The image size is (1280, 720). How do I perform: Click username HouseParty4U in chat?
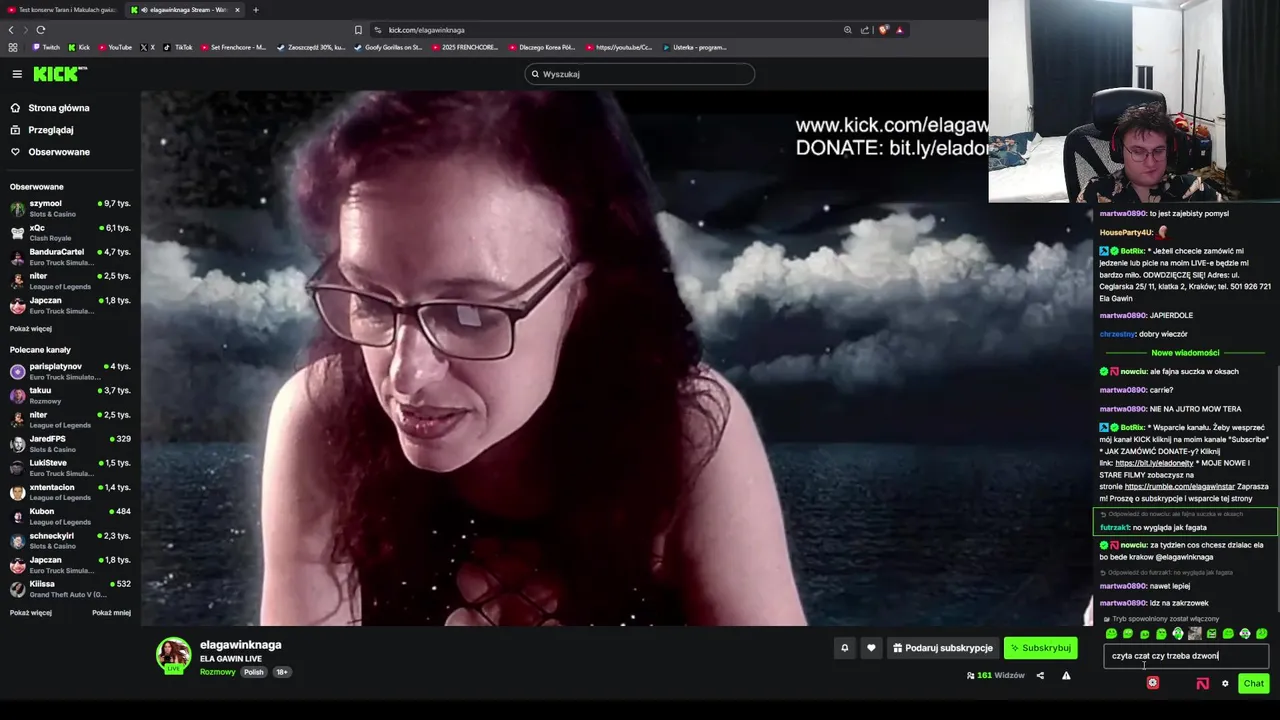pyautogui.click(x=1126, y=232)
